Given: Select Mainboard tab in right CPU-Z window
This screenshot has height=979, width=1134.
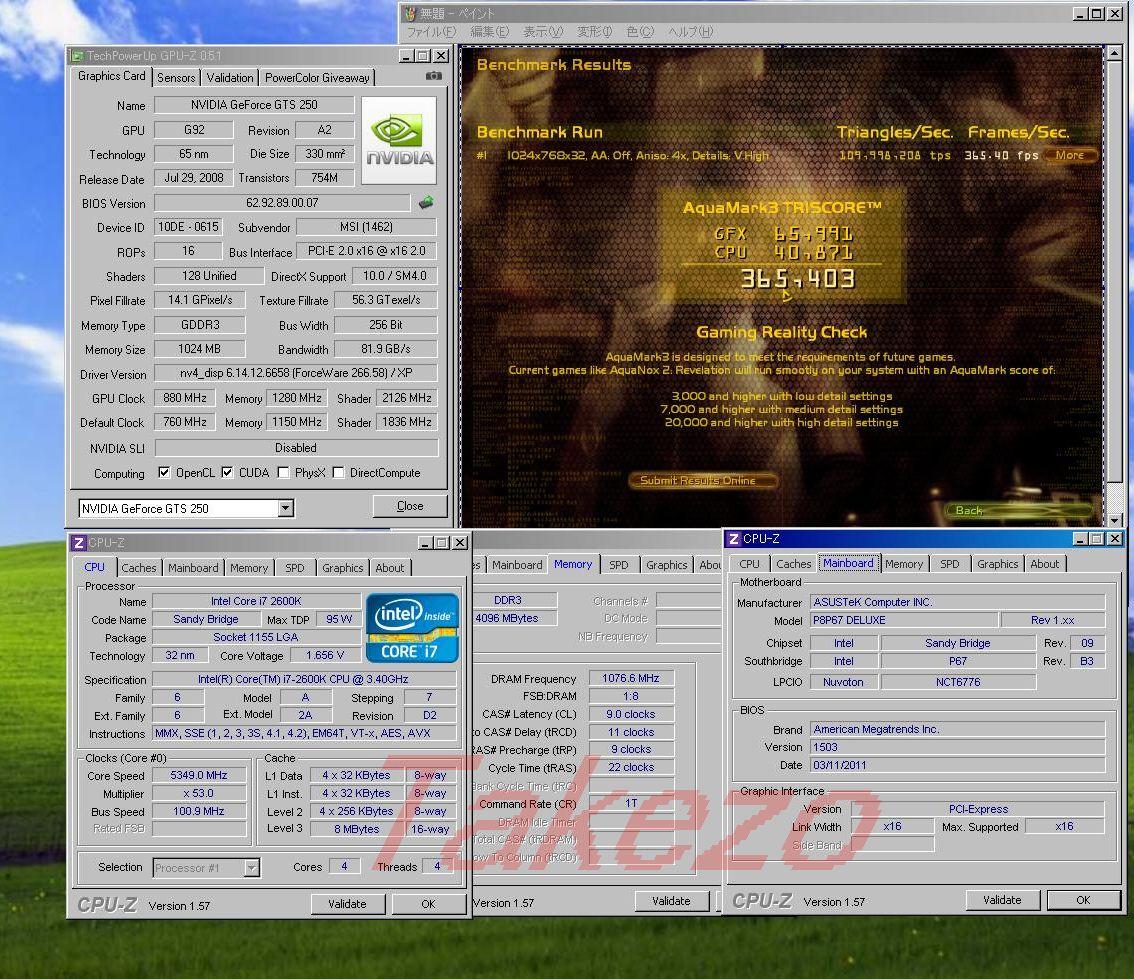Looking at the screenshot, I should tap(848, 563).
